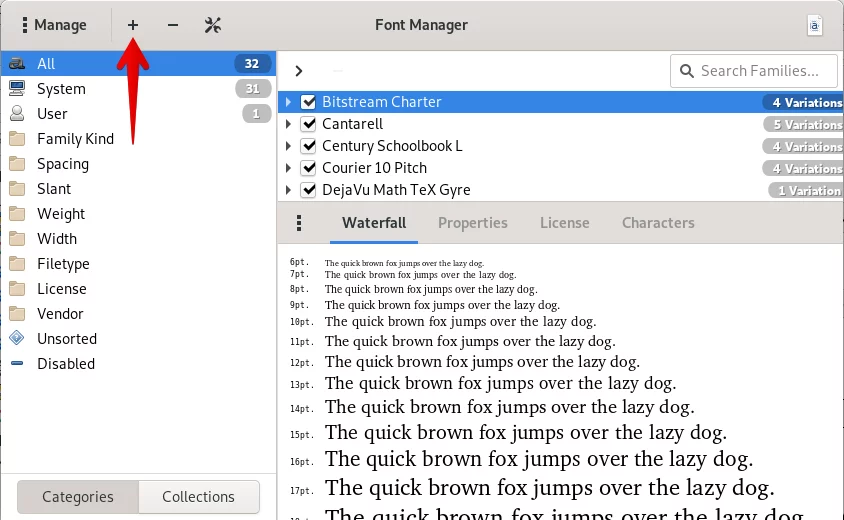The height and width of the screenshot is (520, 844).
Task: Select the Courier 10 Pitch font name
Action: [375, 168]
